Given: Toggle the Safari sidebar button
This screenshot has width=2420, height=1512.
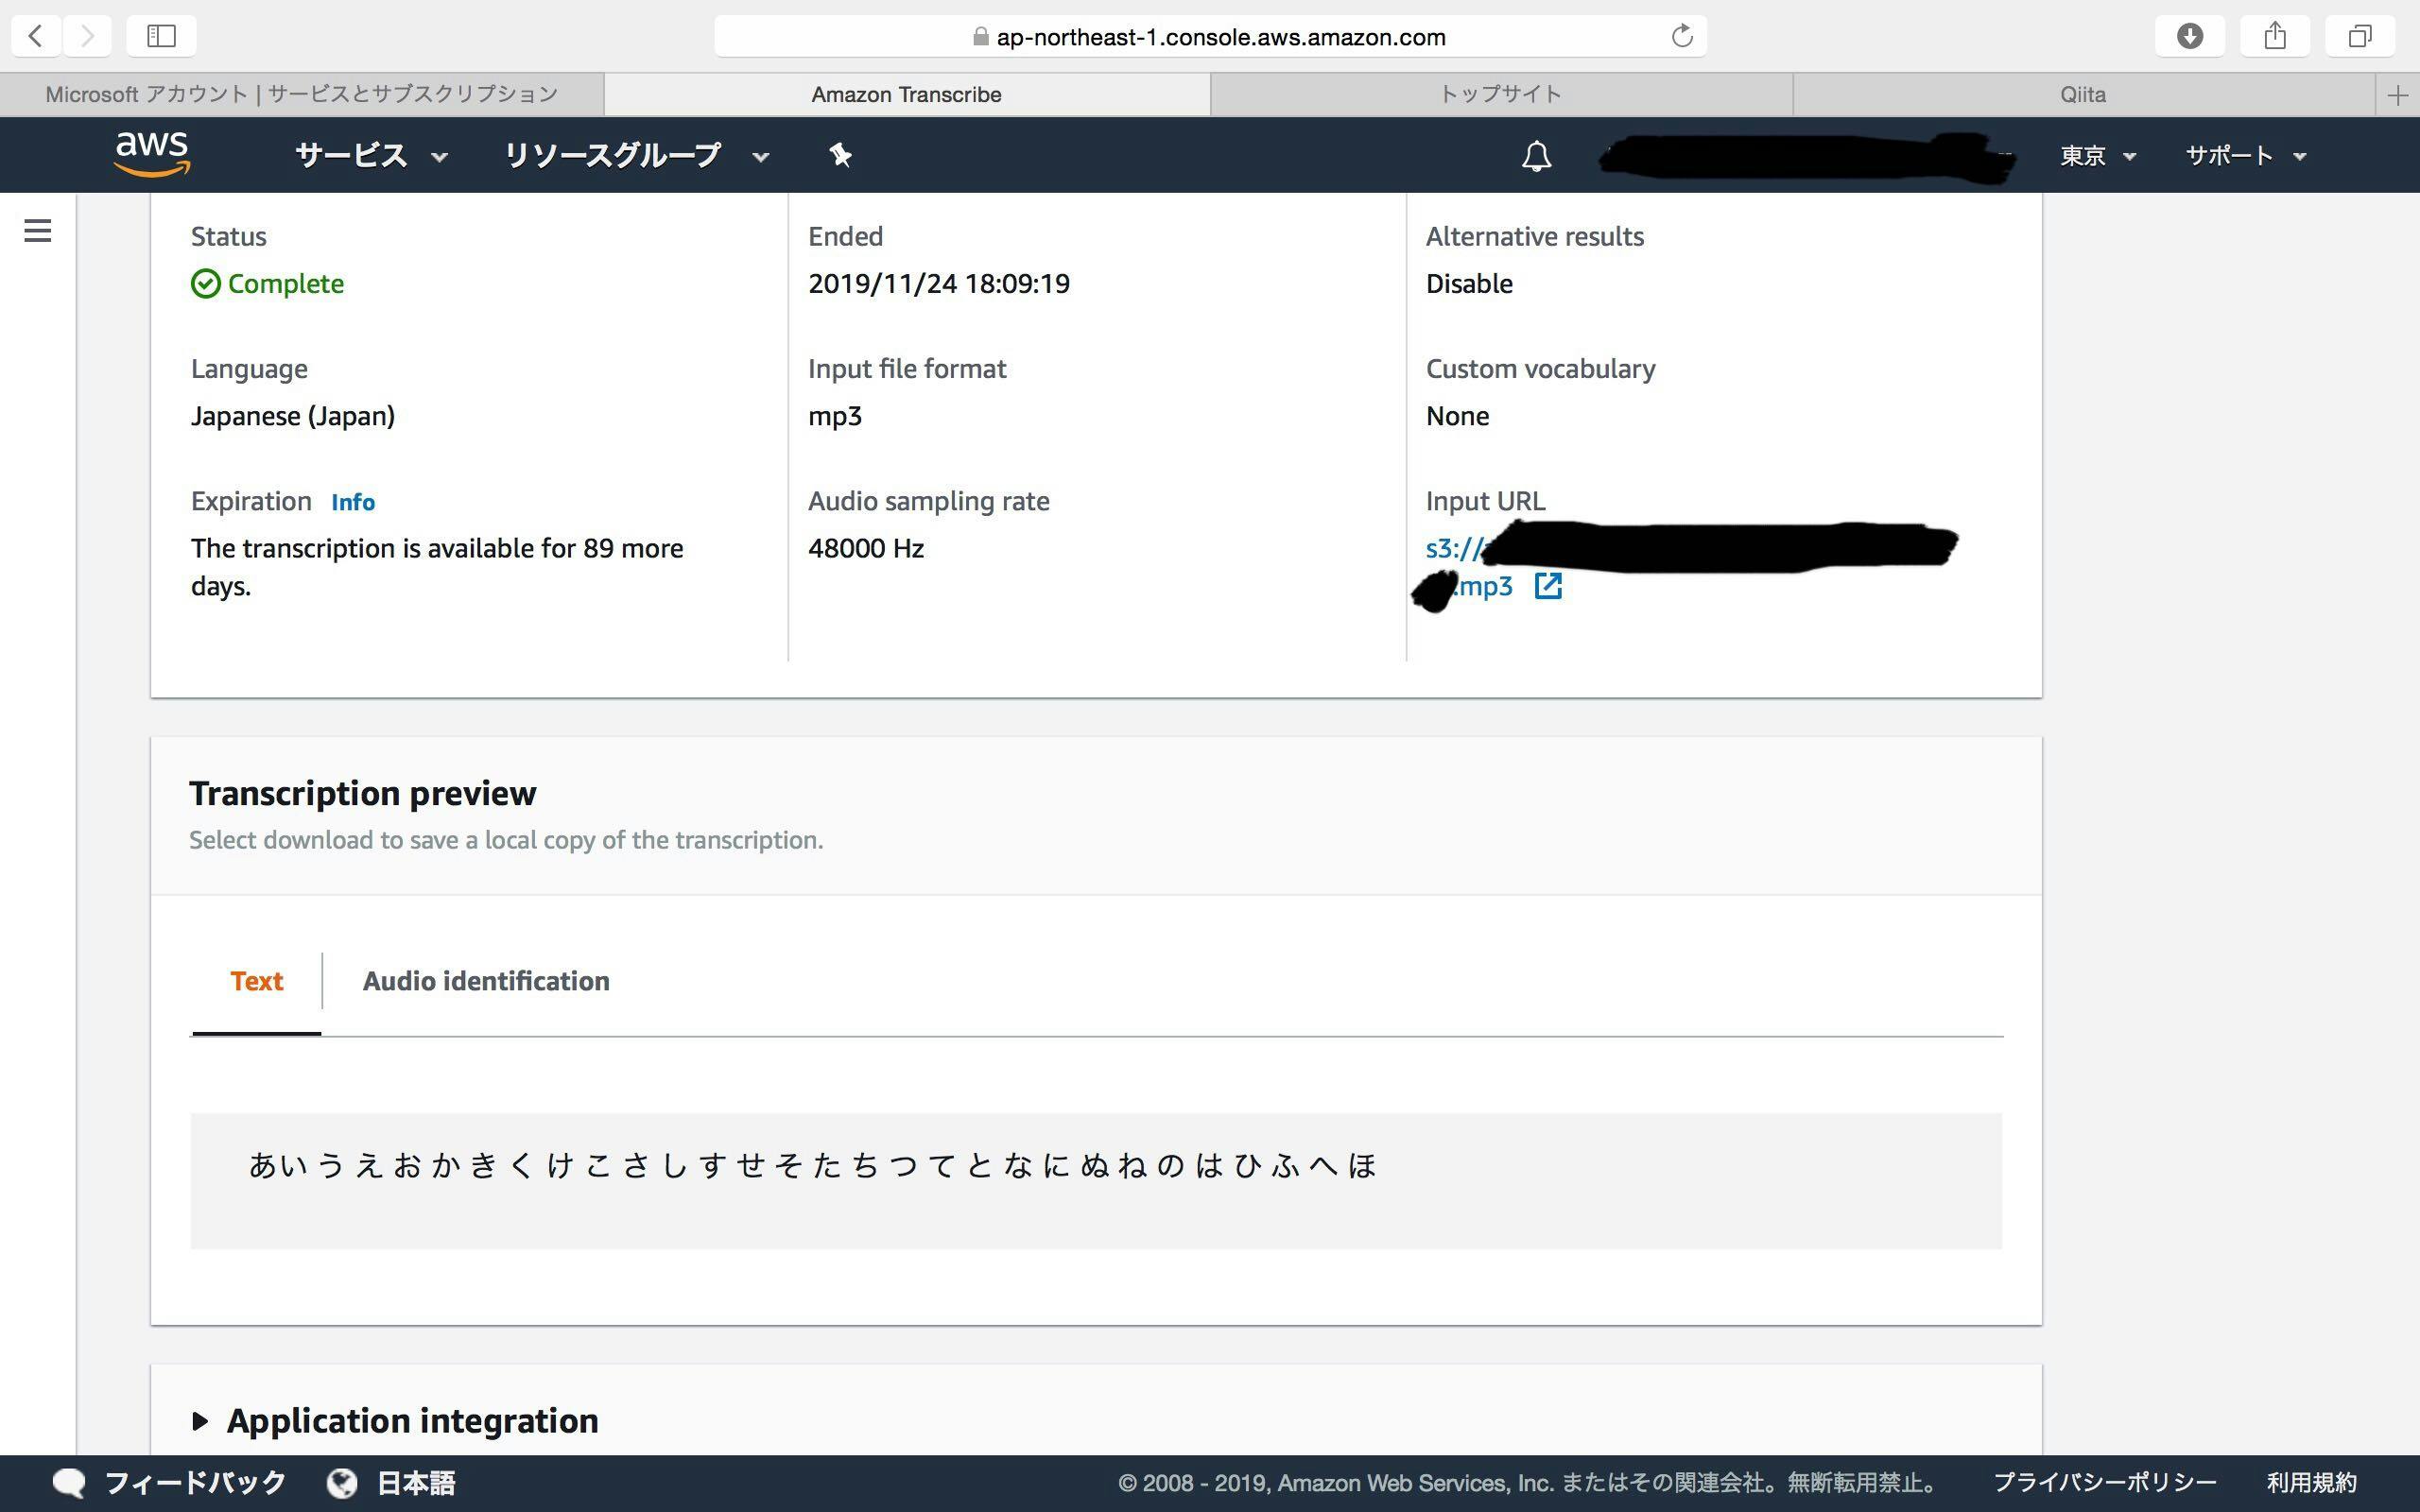Looking at the screenshot, I should tap(161, 37).
